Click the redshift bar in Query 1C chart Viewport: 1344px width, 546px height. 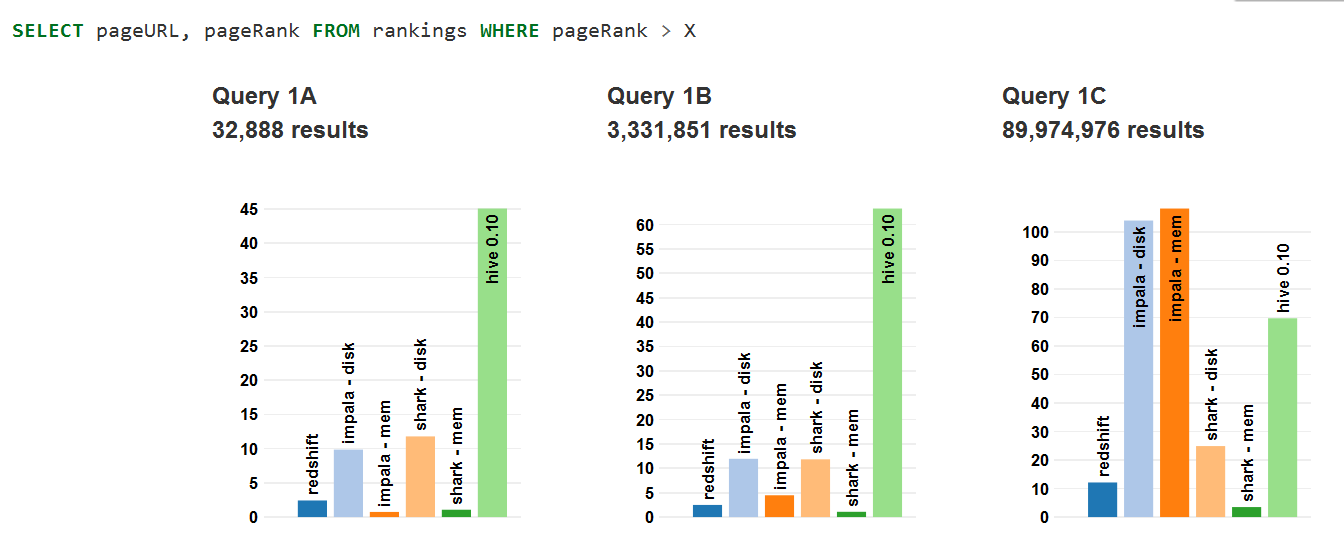[1102, 499]
